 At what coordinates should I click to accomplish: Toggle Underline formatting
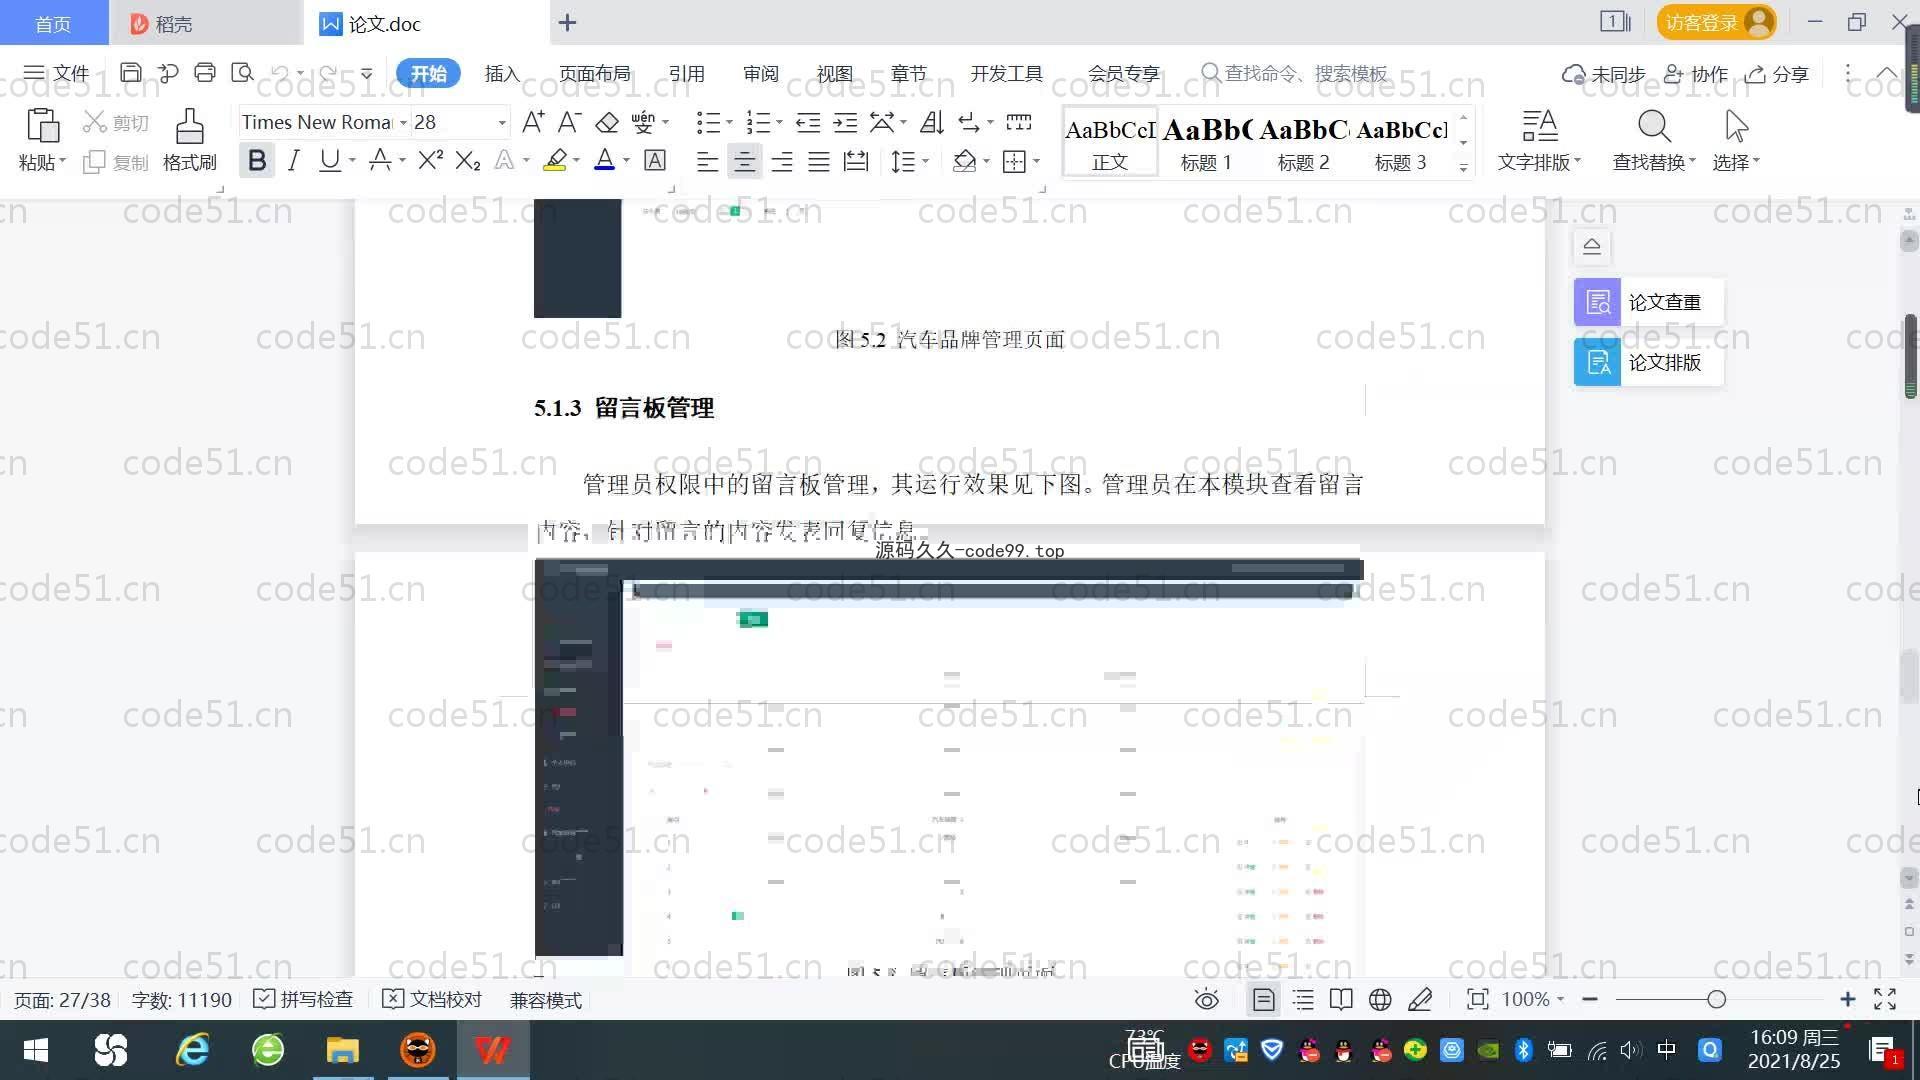329,160
